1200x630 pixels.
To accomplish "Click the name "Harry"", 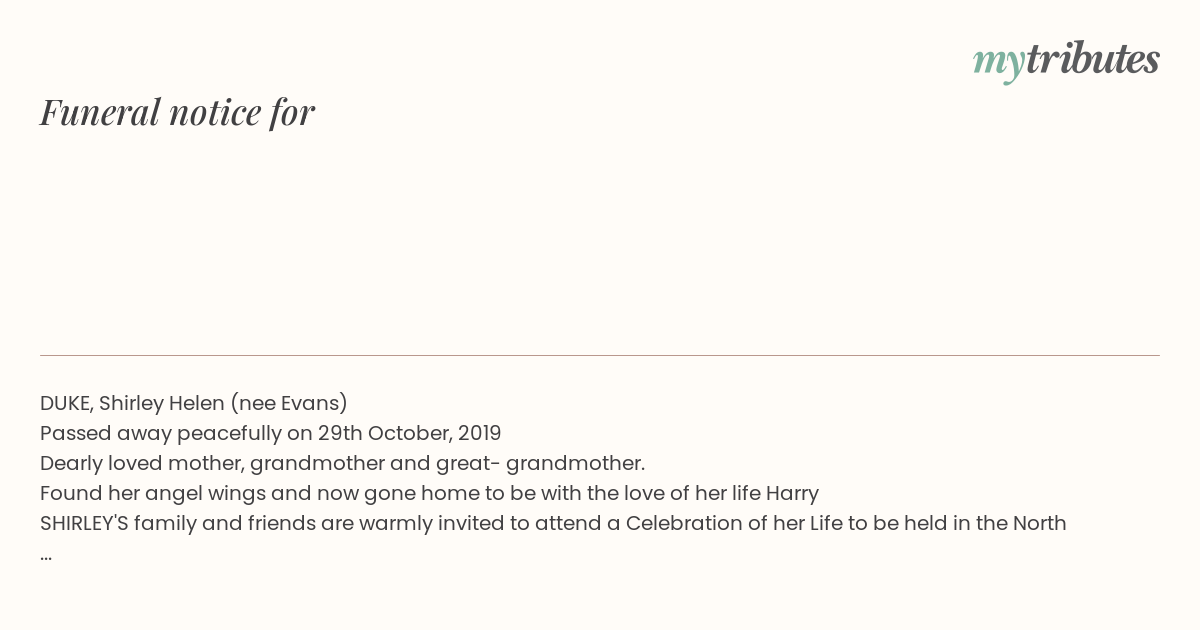I will click(792, 493).
